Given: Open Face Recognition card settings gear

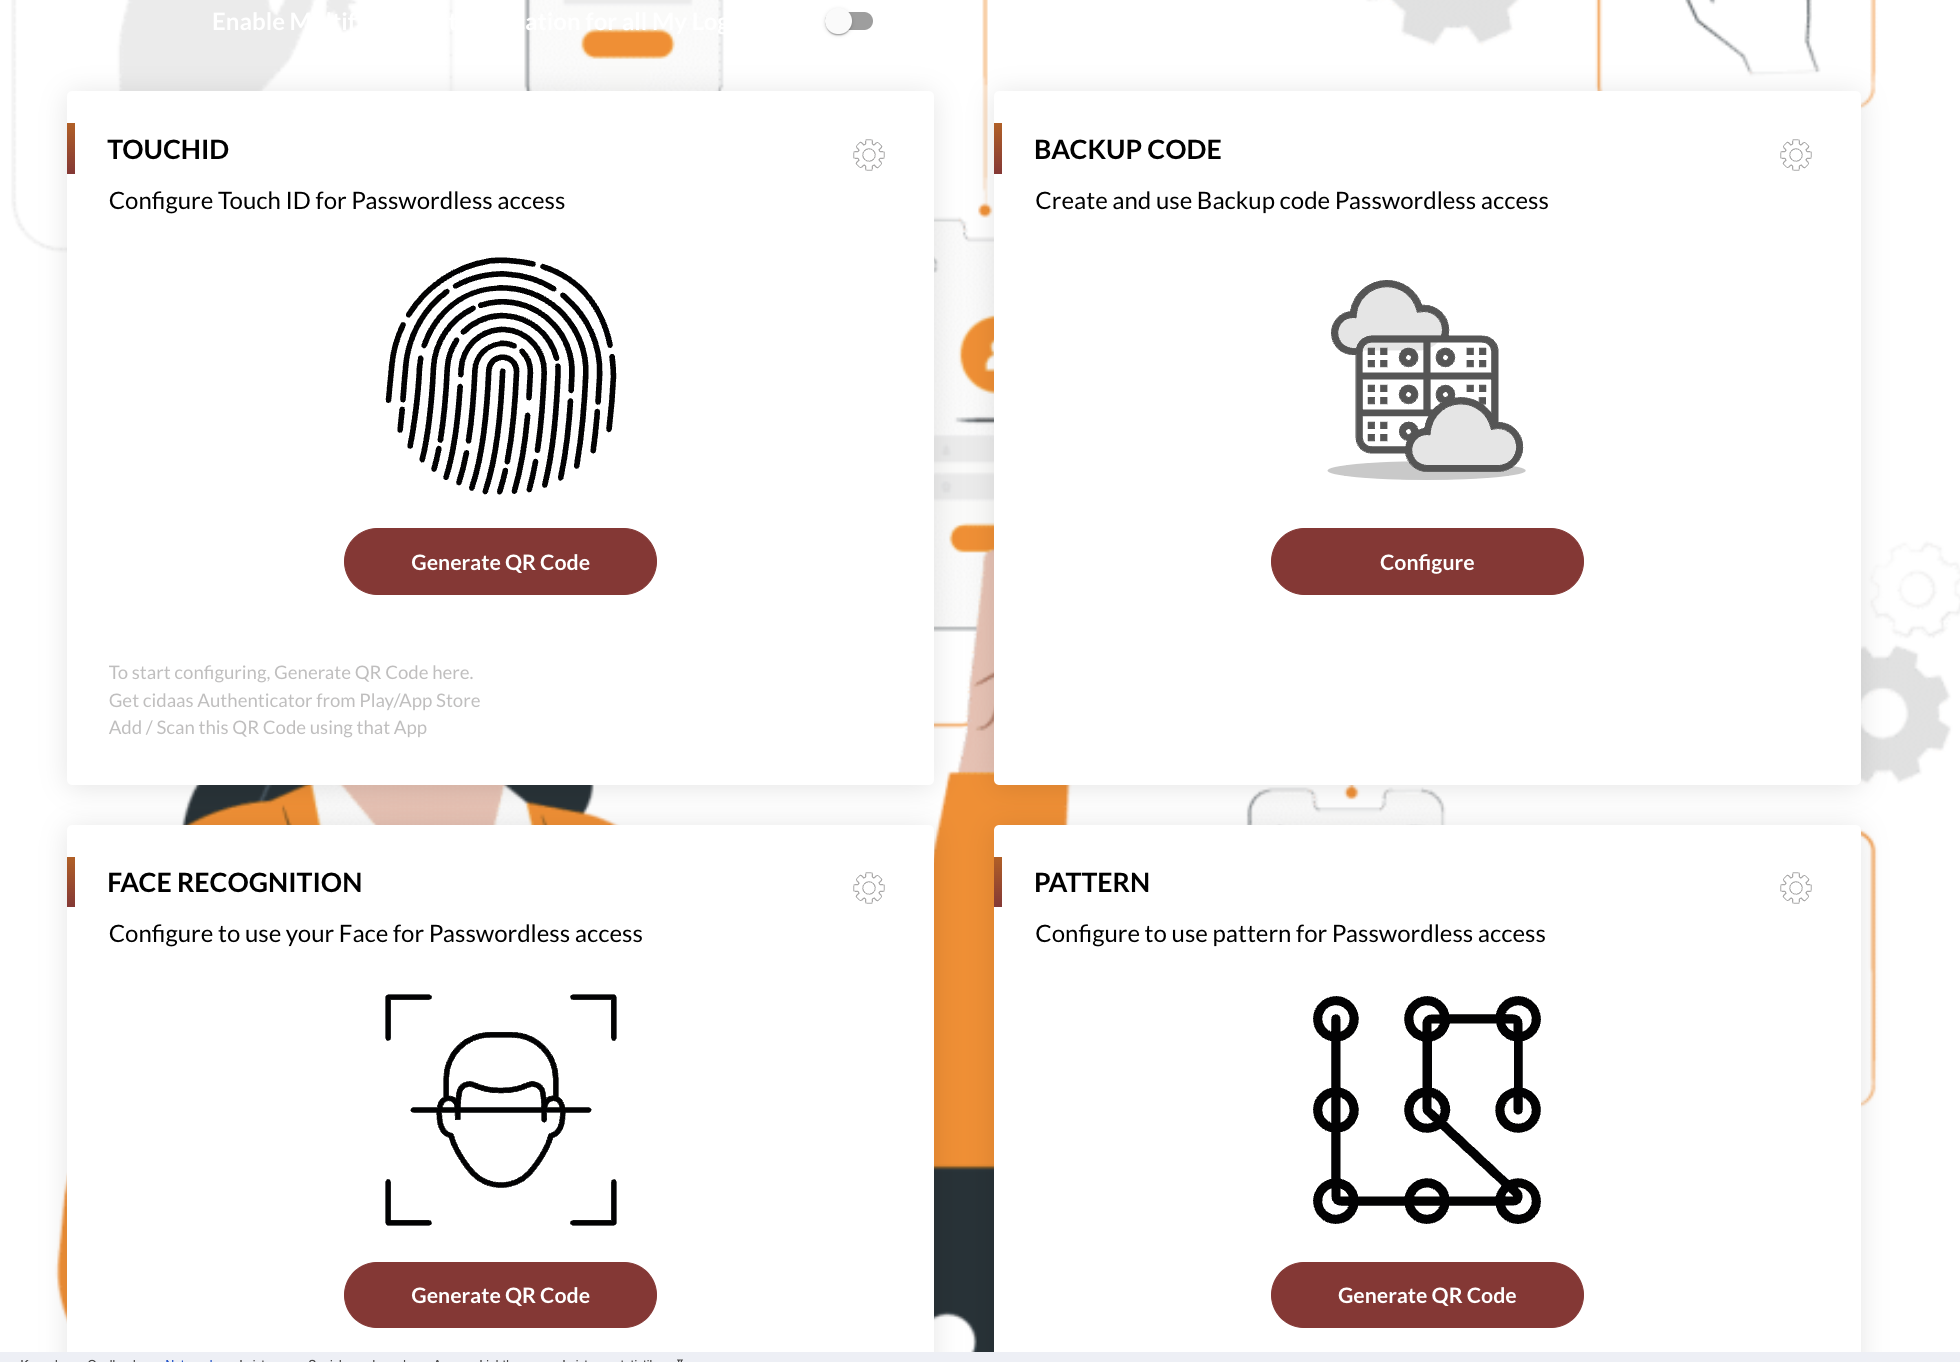Looking at the screenshot, I should pos(868,887).
